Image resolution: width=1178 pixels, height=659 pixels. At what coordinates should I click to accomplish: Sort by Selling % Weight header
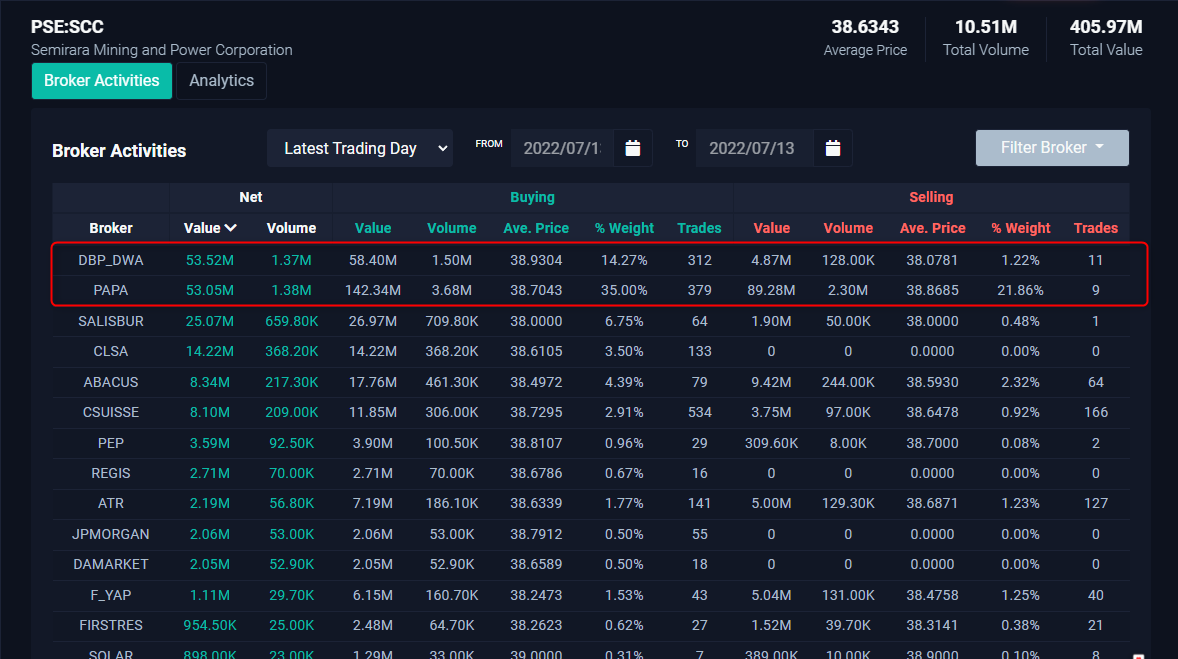tap(1020, 228)
